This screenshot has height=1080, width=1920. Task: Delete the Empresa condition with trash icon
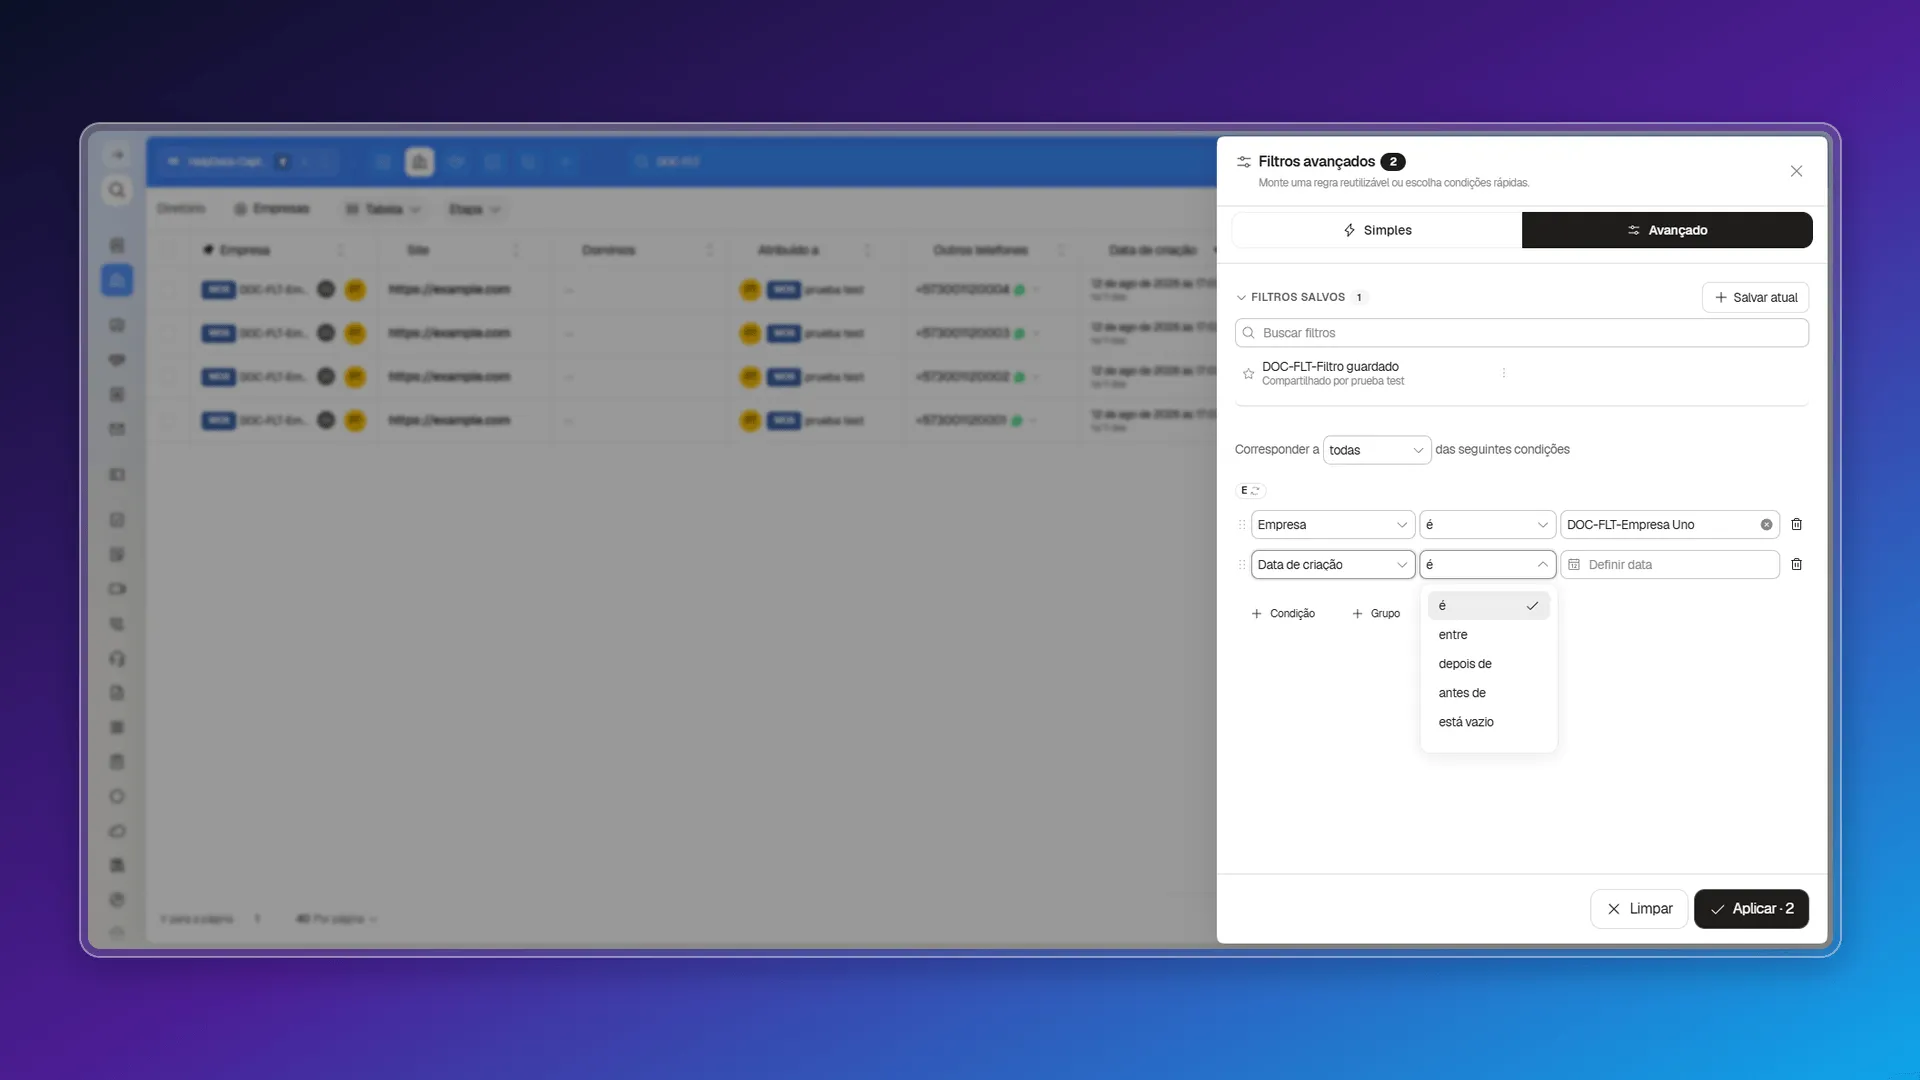(1796, 524)
